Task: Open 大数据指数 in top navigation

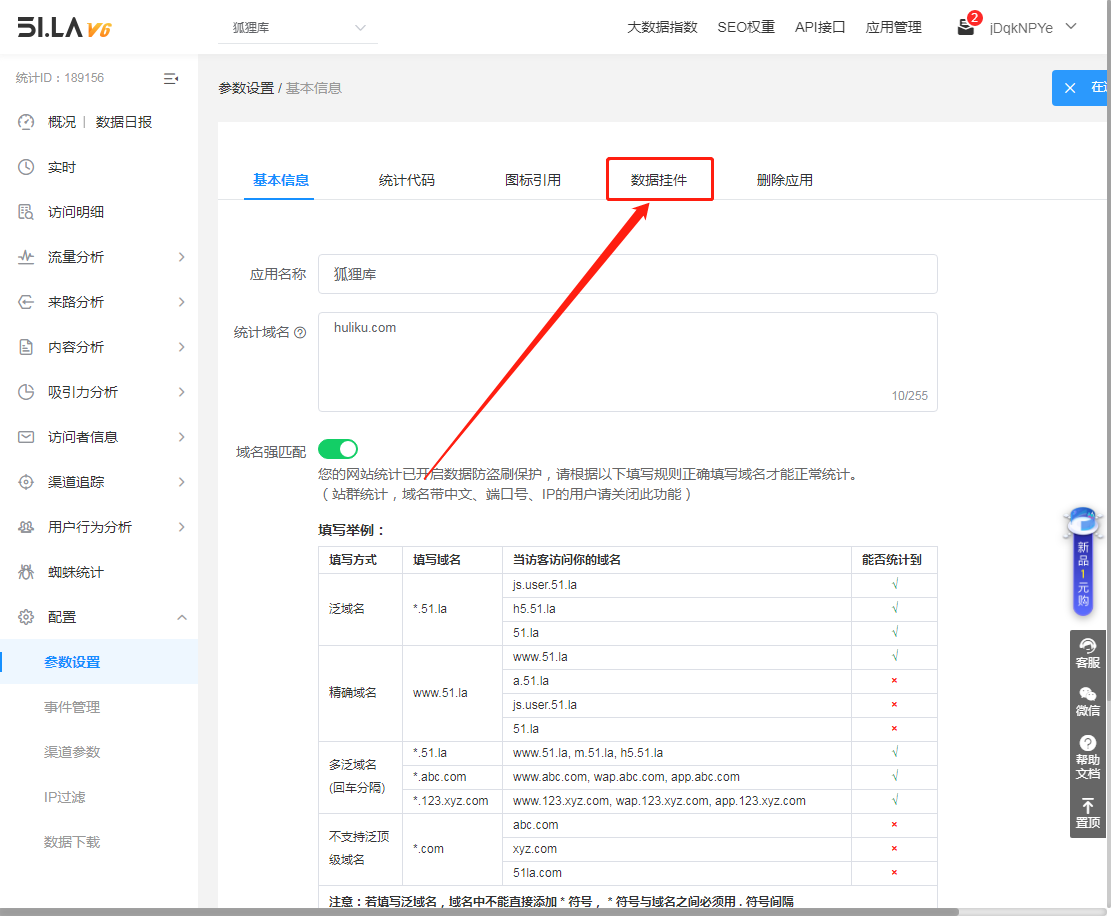Action: (x=662, y=28)
